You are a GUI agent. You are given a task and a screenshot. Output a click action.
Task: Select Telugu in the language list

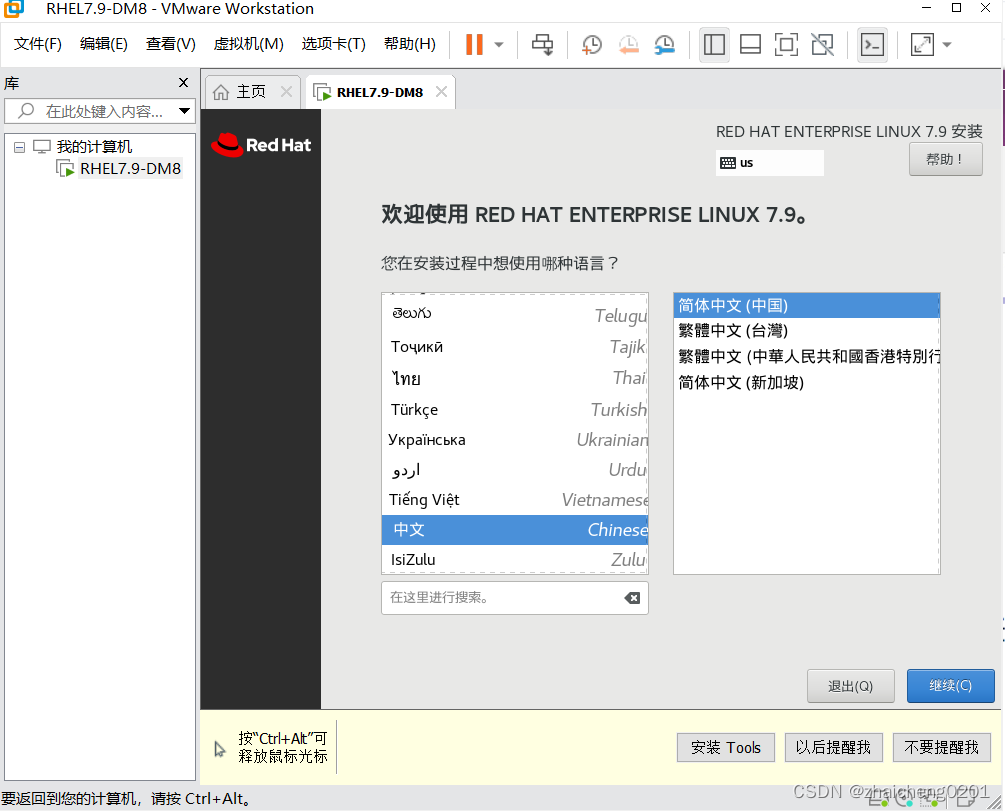pos(515,314)
